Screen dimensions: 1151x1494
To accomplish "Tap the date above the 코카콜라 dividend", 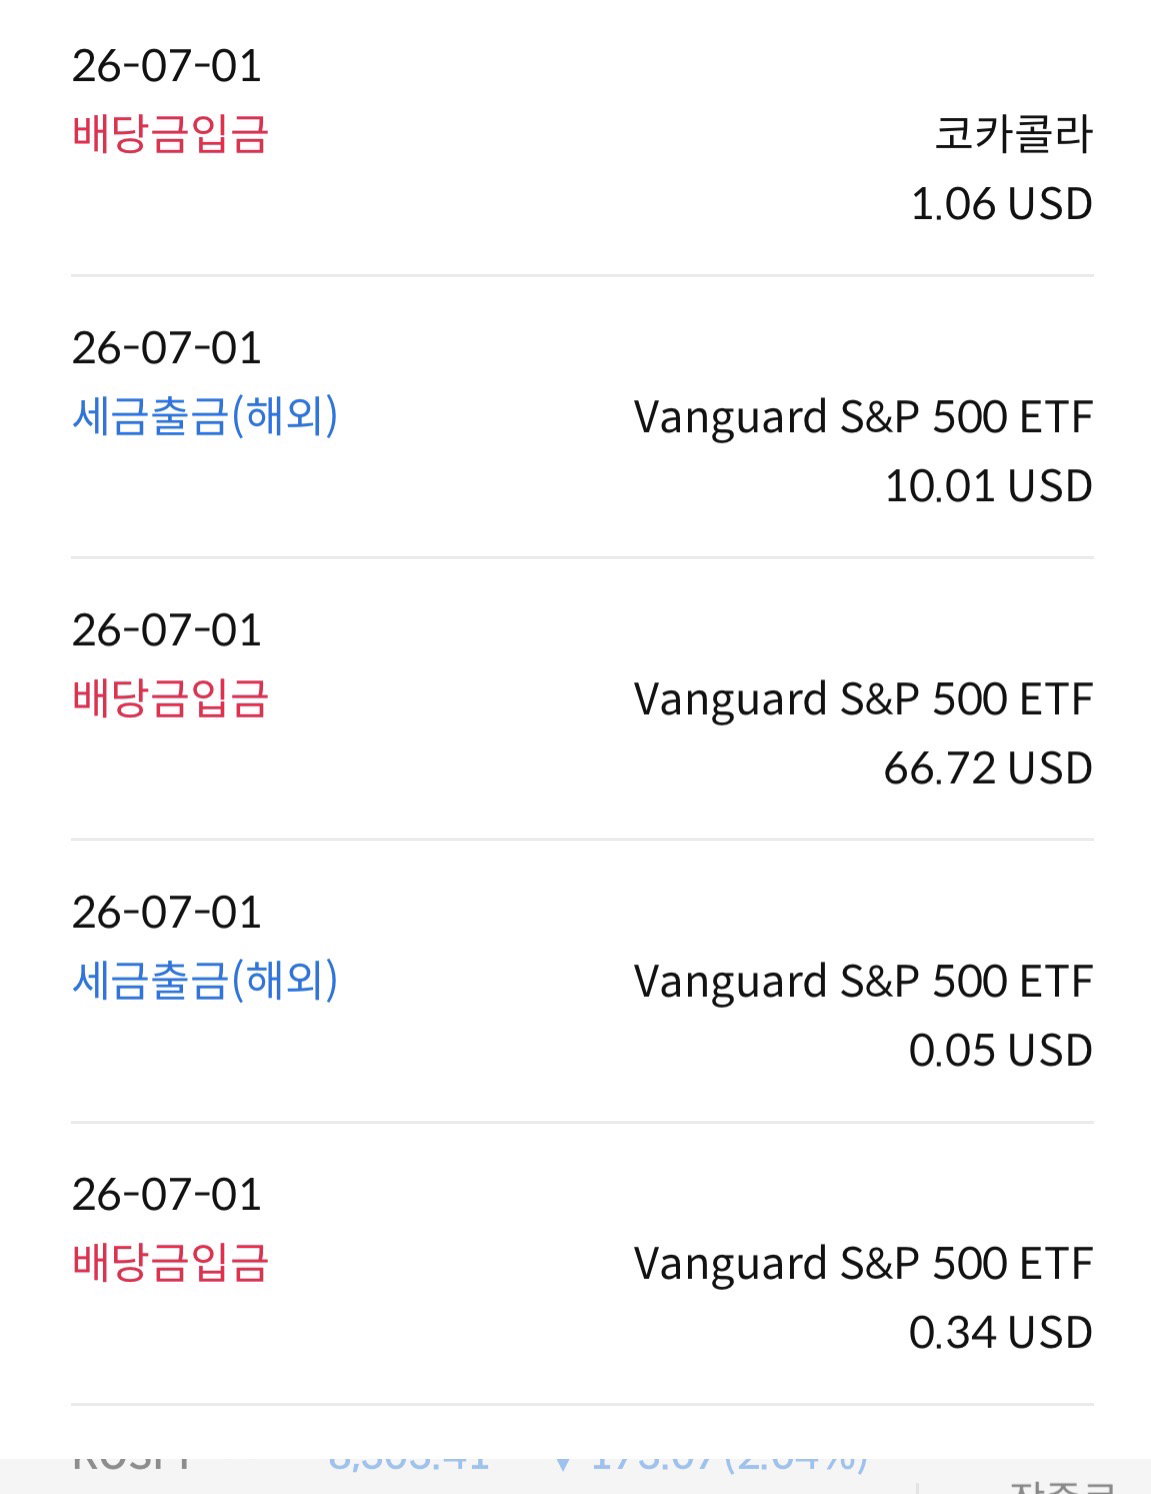I will tap(166, 66).
